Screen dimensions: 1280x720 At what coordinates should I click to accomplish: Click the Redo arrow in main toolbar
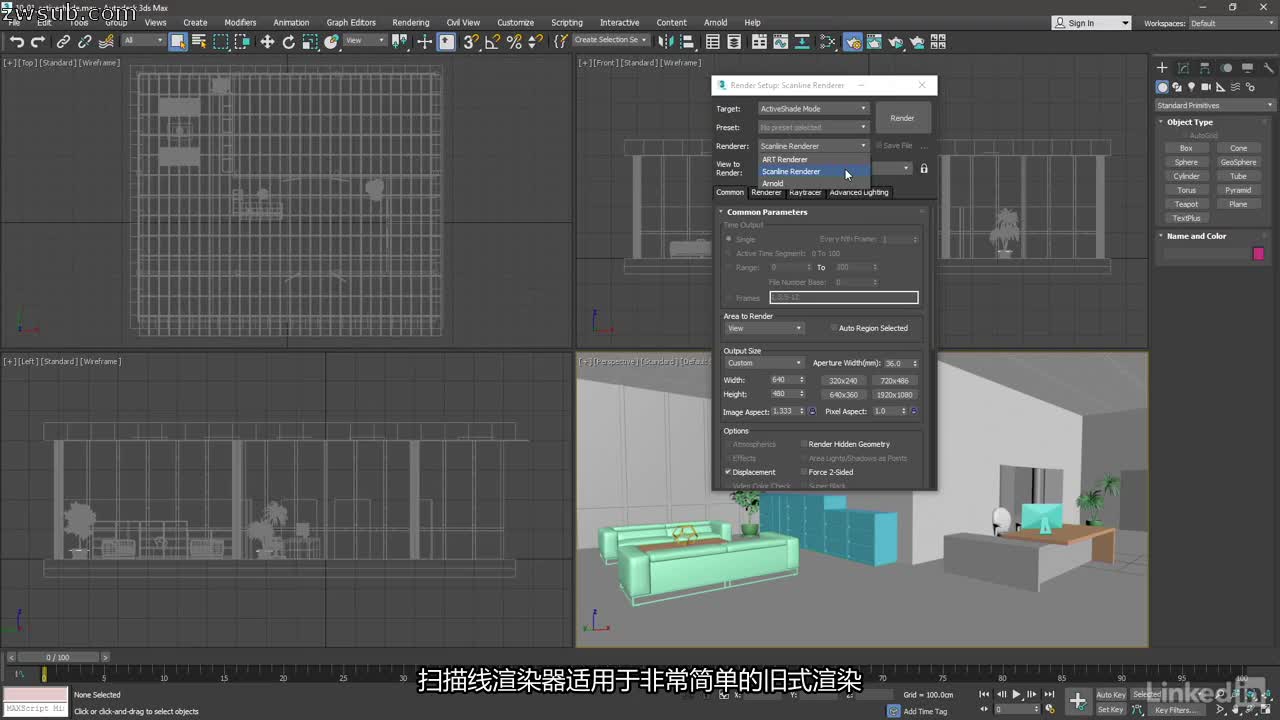pos(38,42)
